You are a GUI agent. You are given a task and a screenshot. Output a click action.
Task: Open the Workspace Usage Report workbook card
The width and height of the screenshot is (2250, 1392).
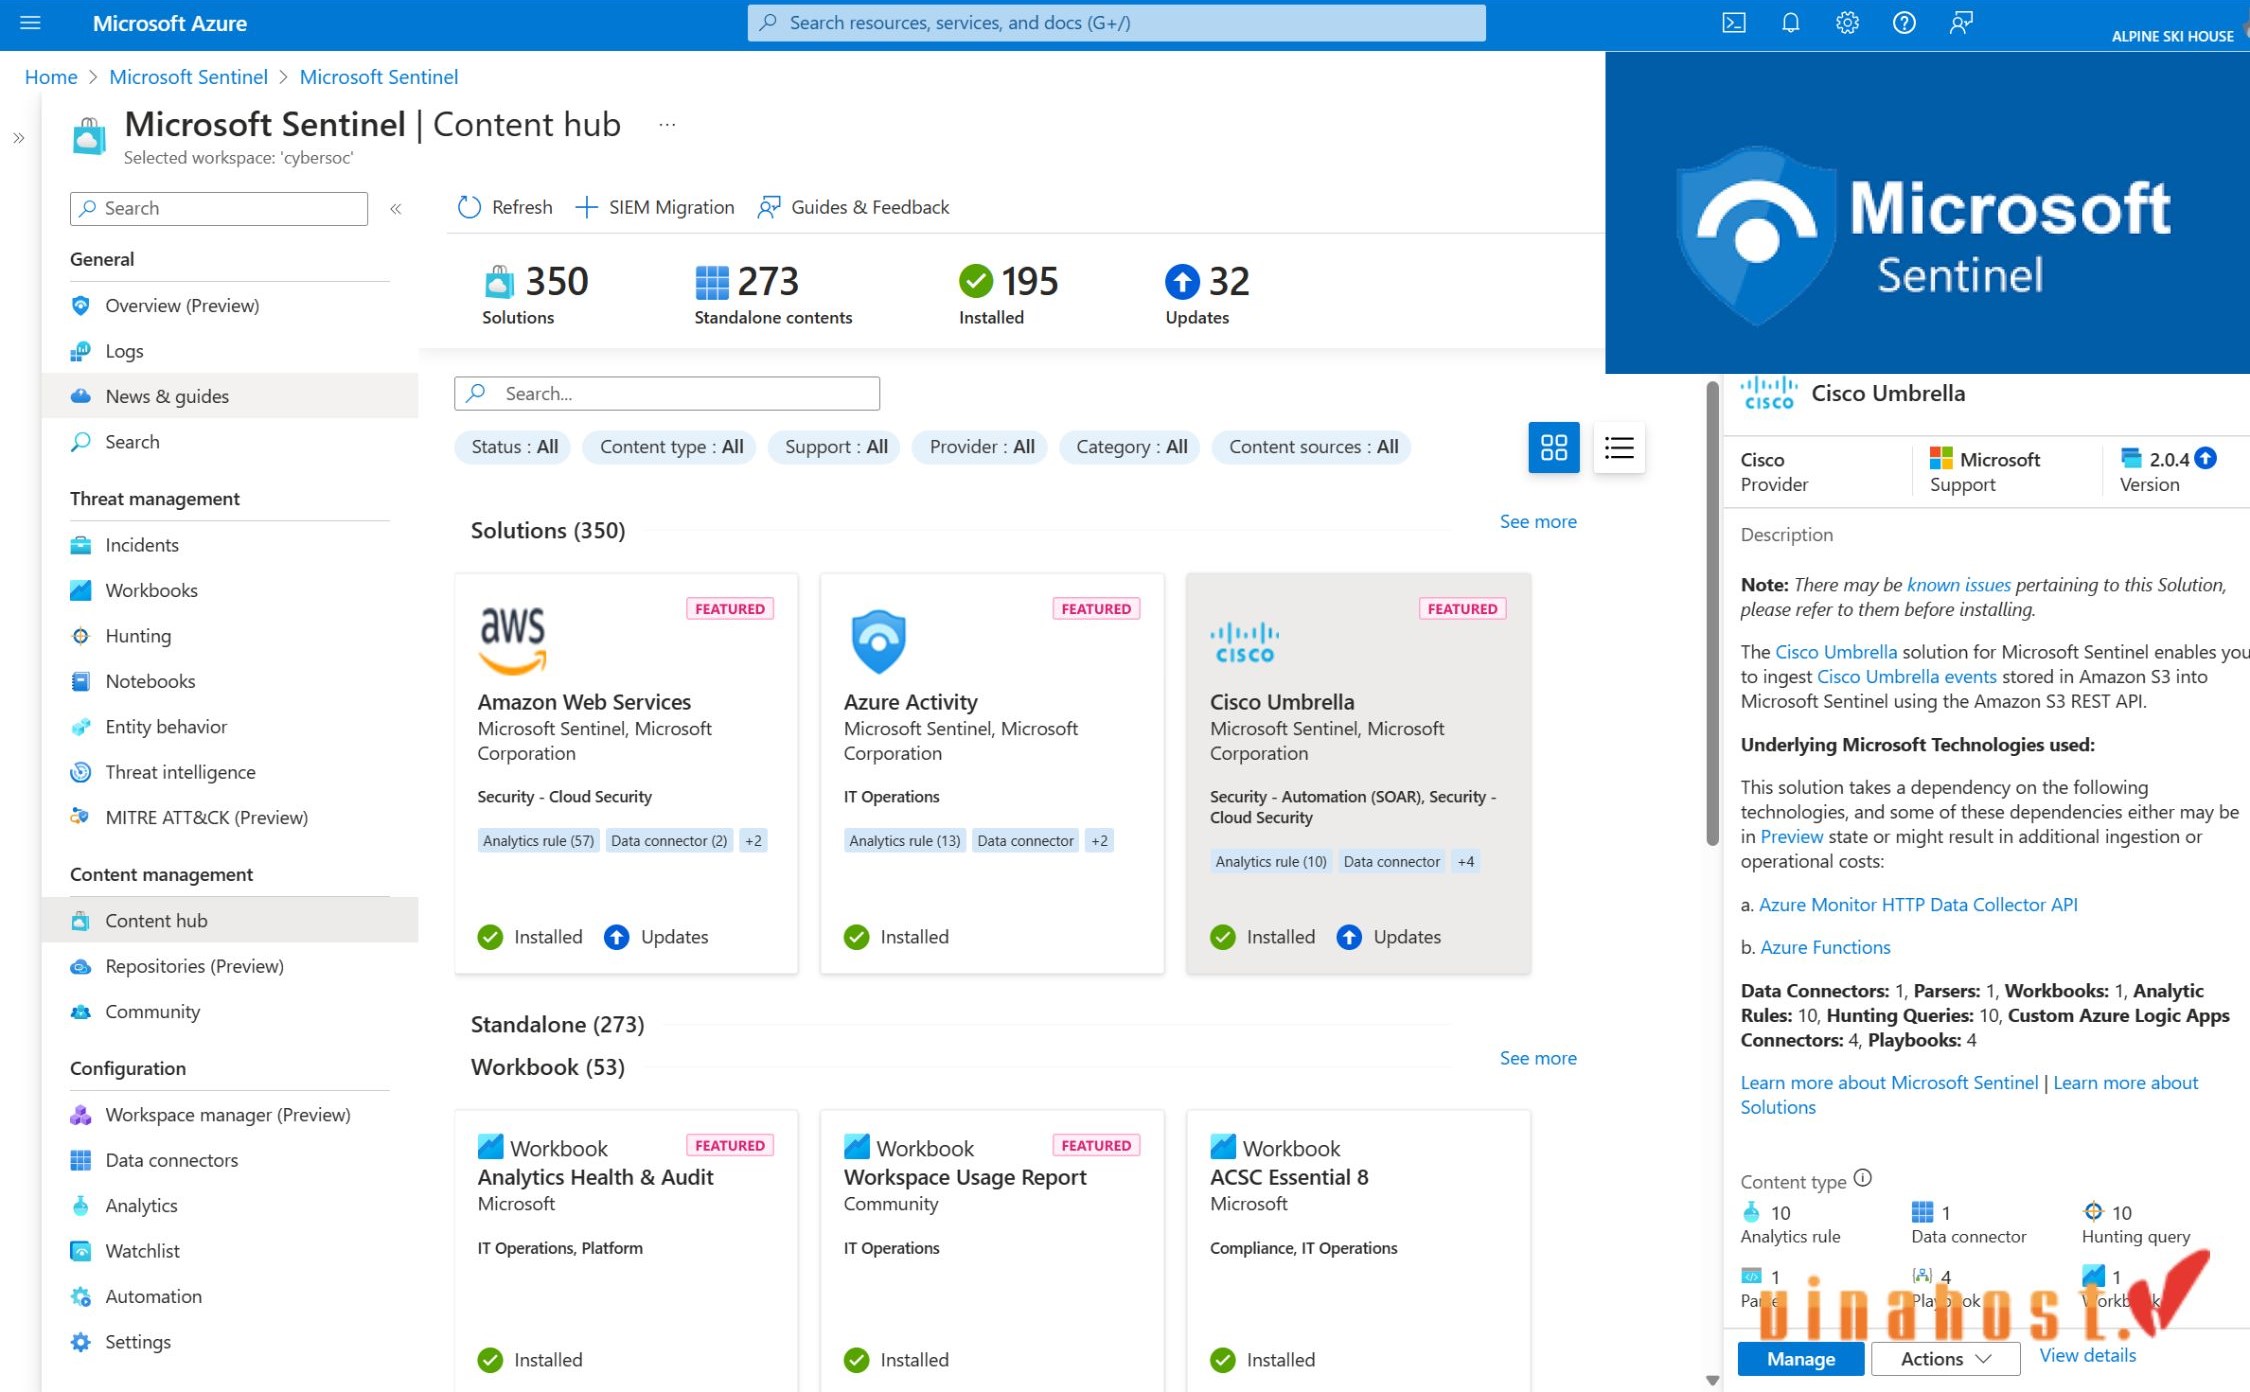pos(992,1250)
